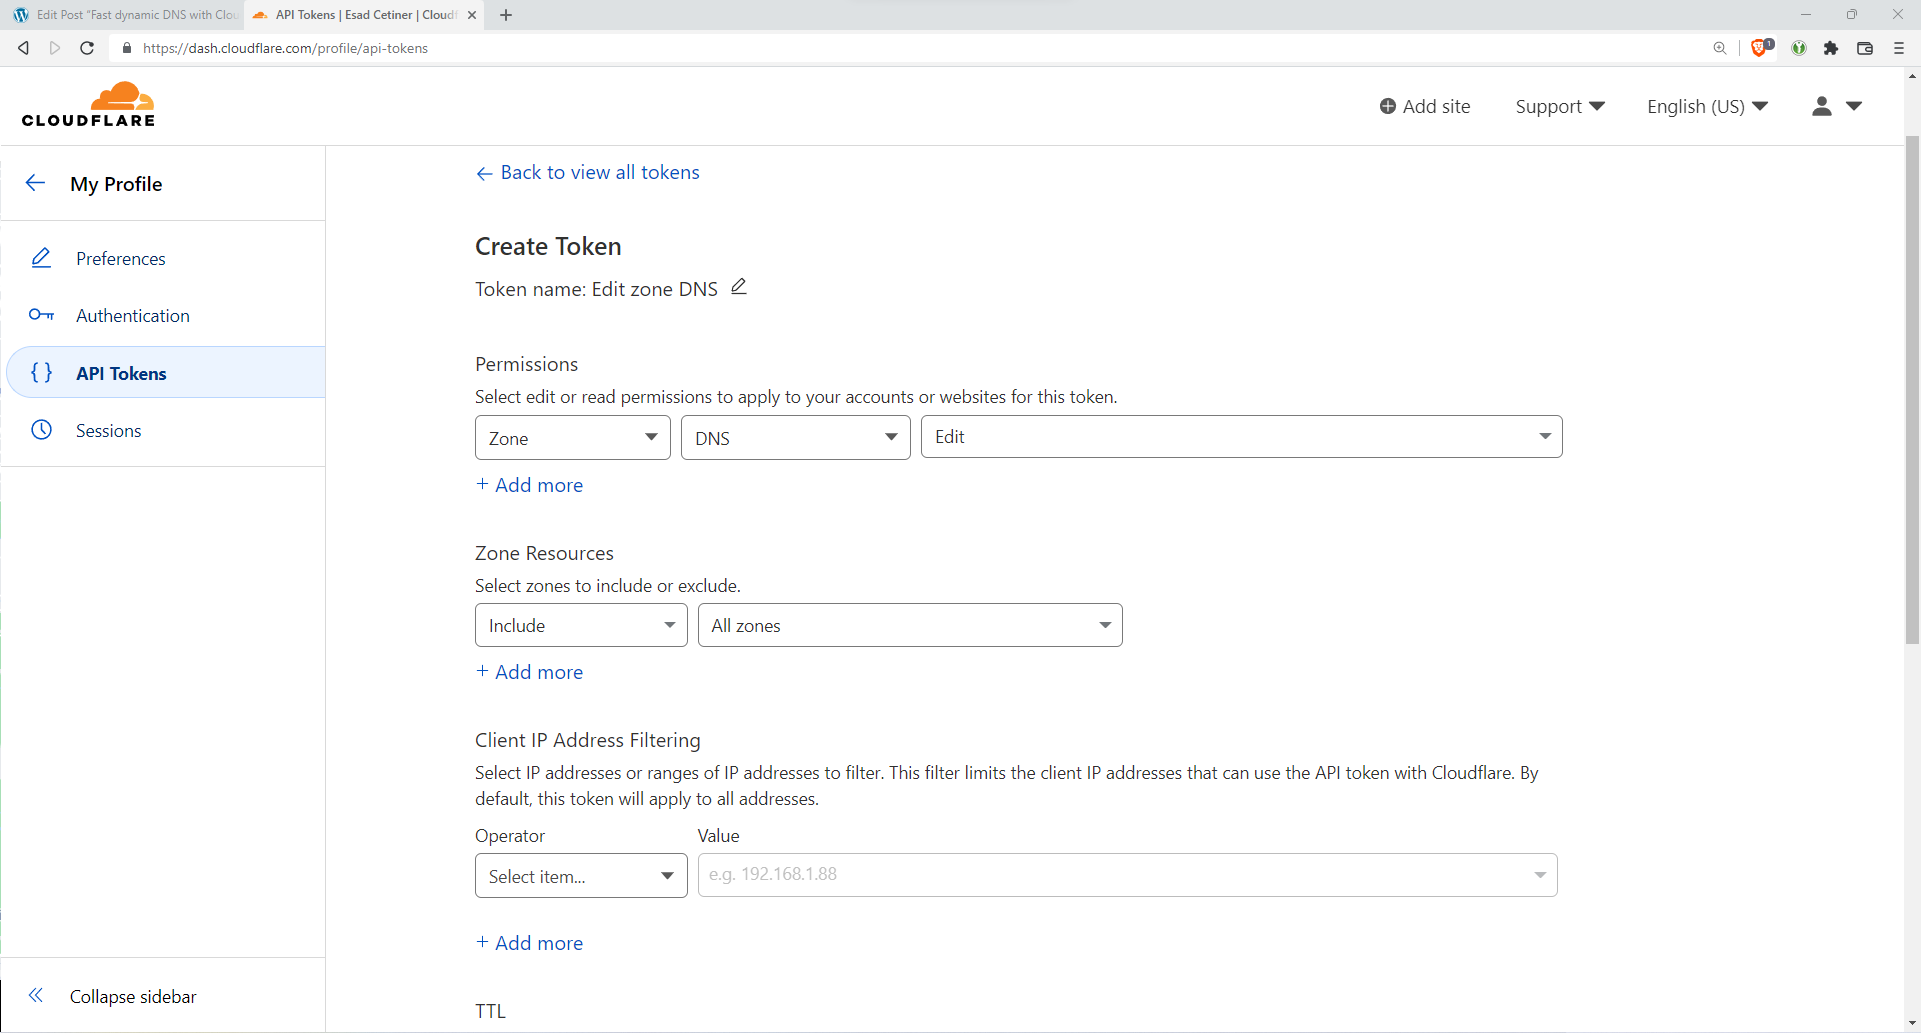Click the Authentication key icon
This screenshot has height=1033, width=1921.
point(41,315)
